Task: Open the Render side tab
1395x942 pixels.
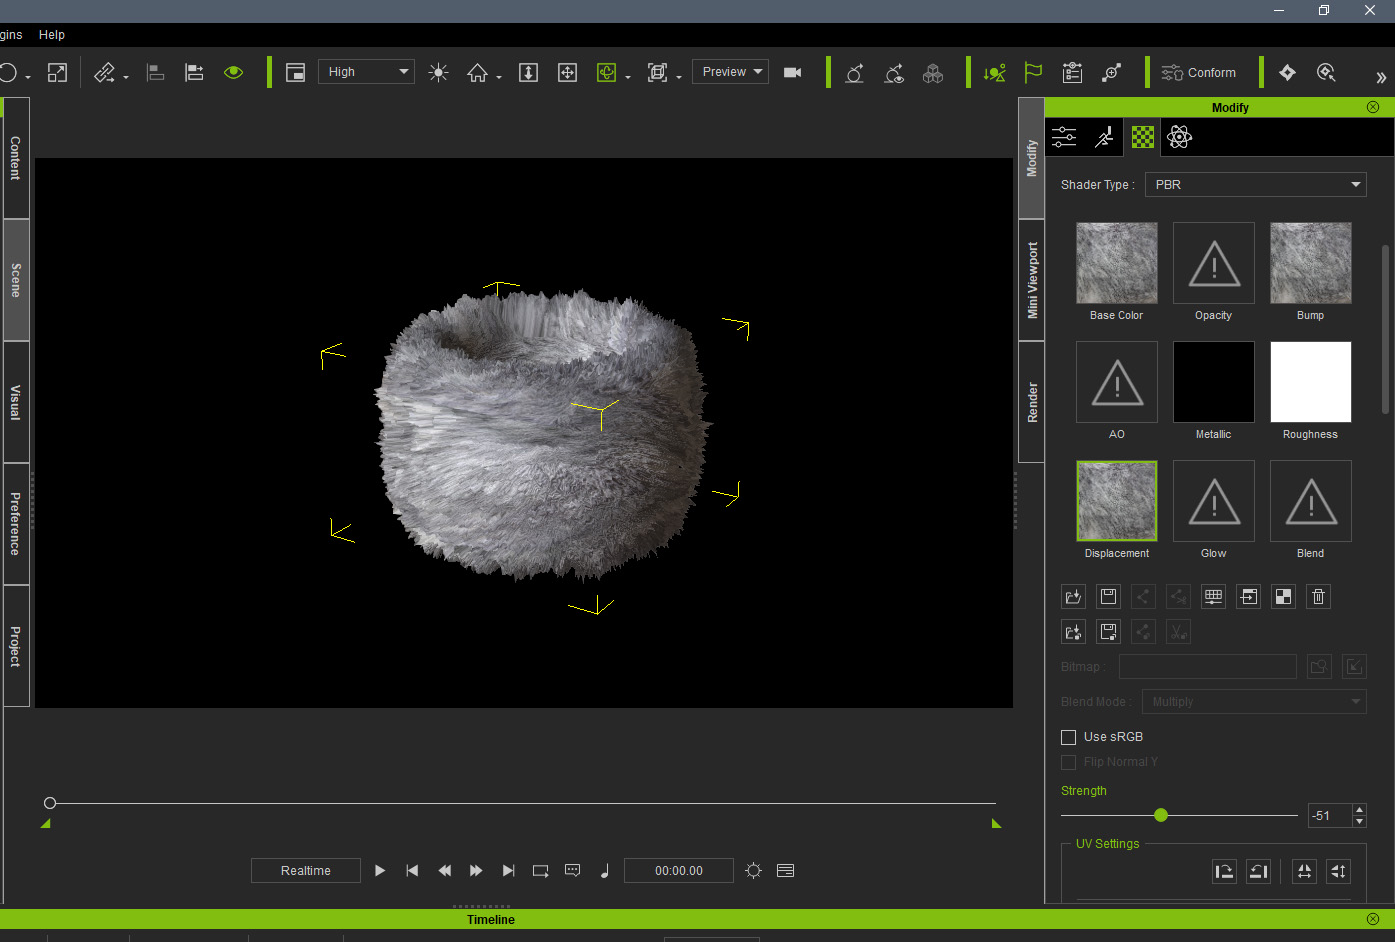Action: [x=1032, y=402]
